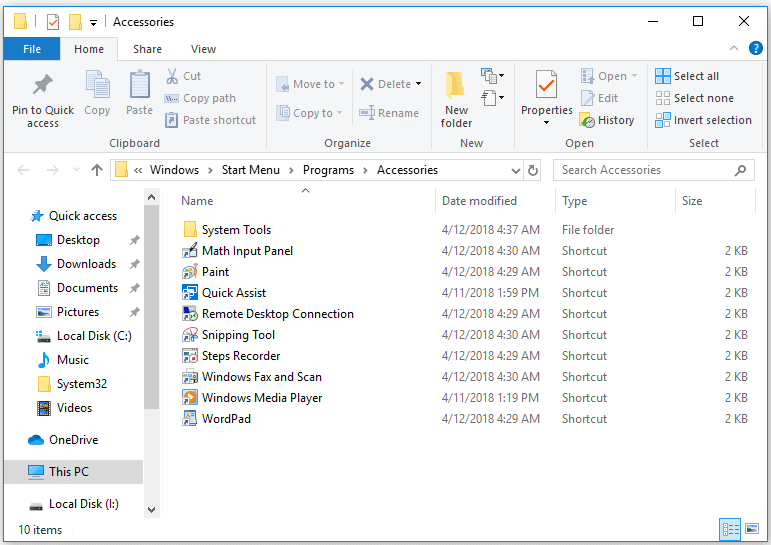Select the Paint shortcut icon
Screen dimensions: 771x545
(x=190, y=272)
